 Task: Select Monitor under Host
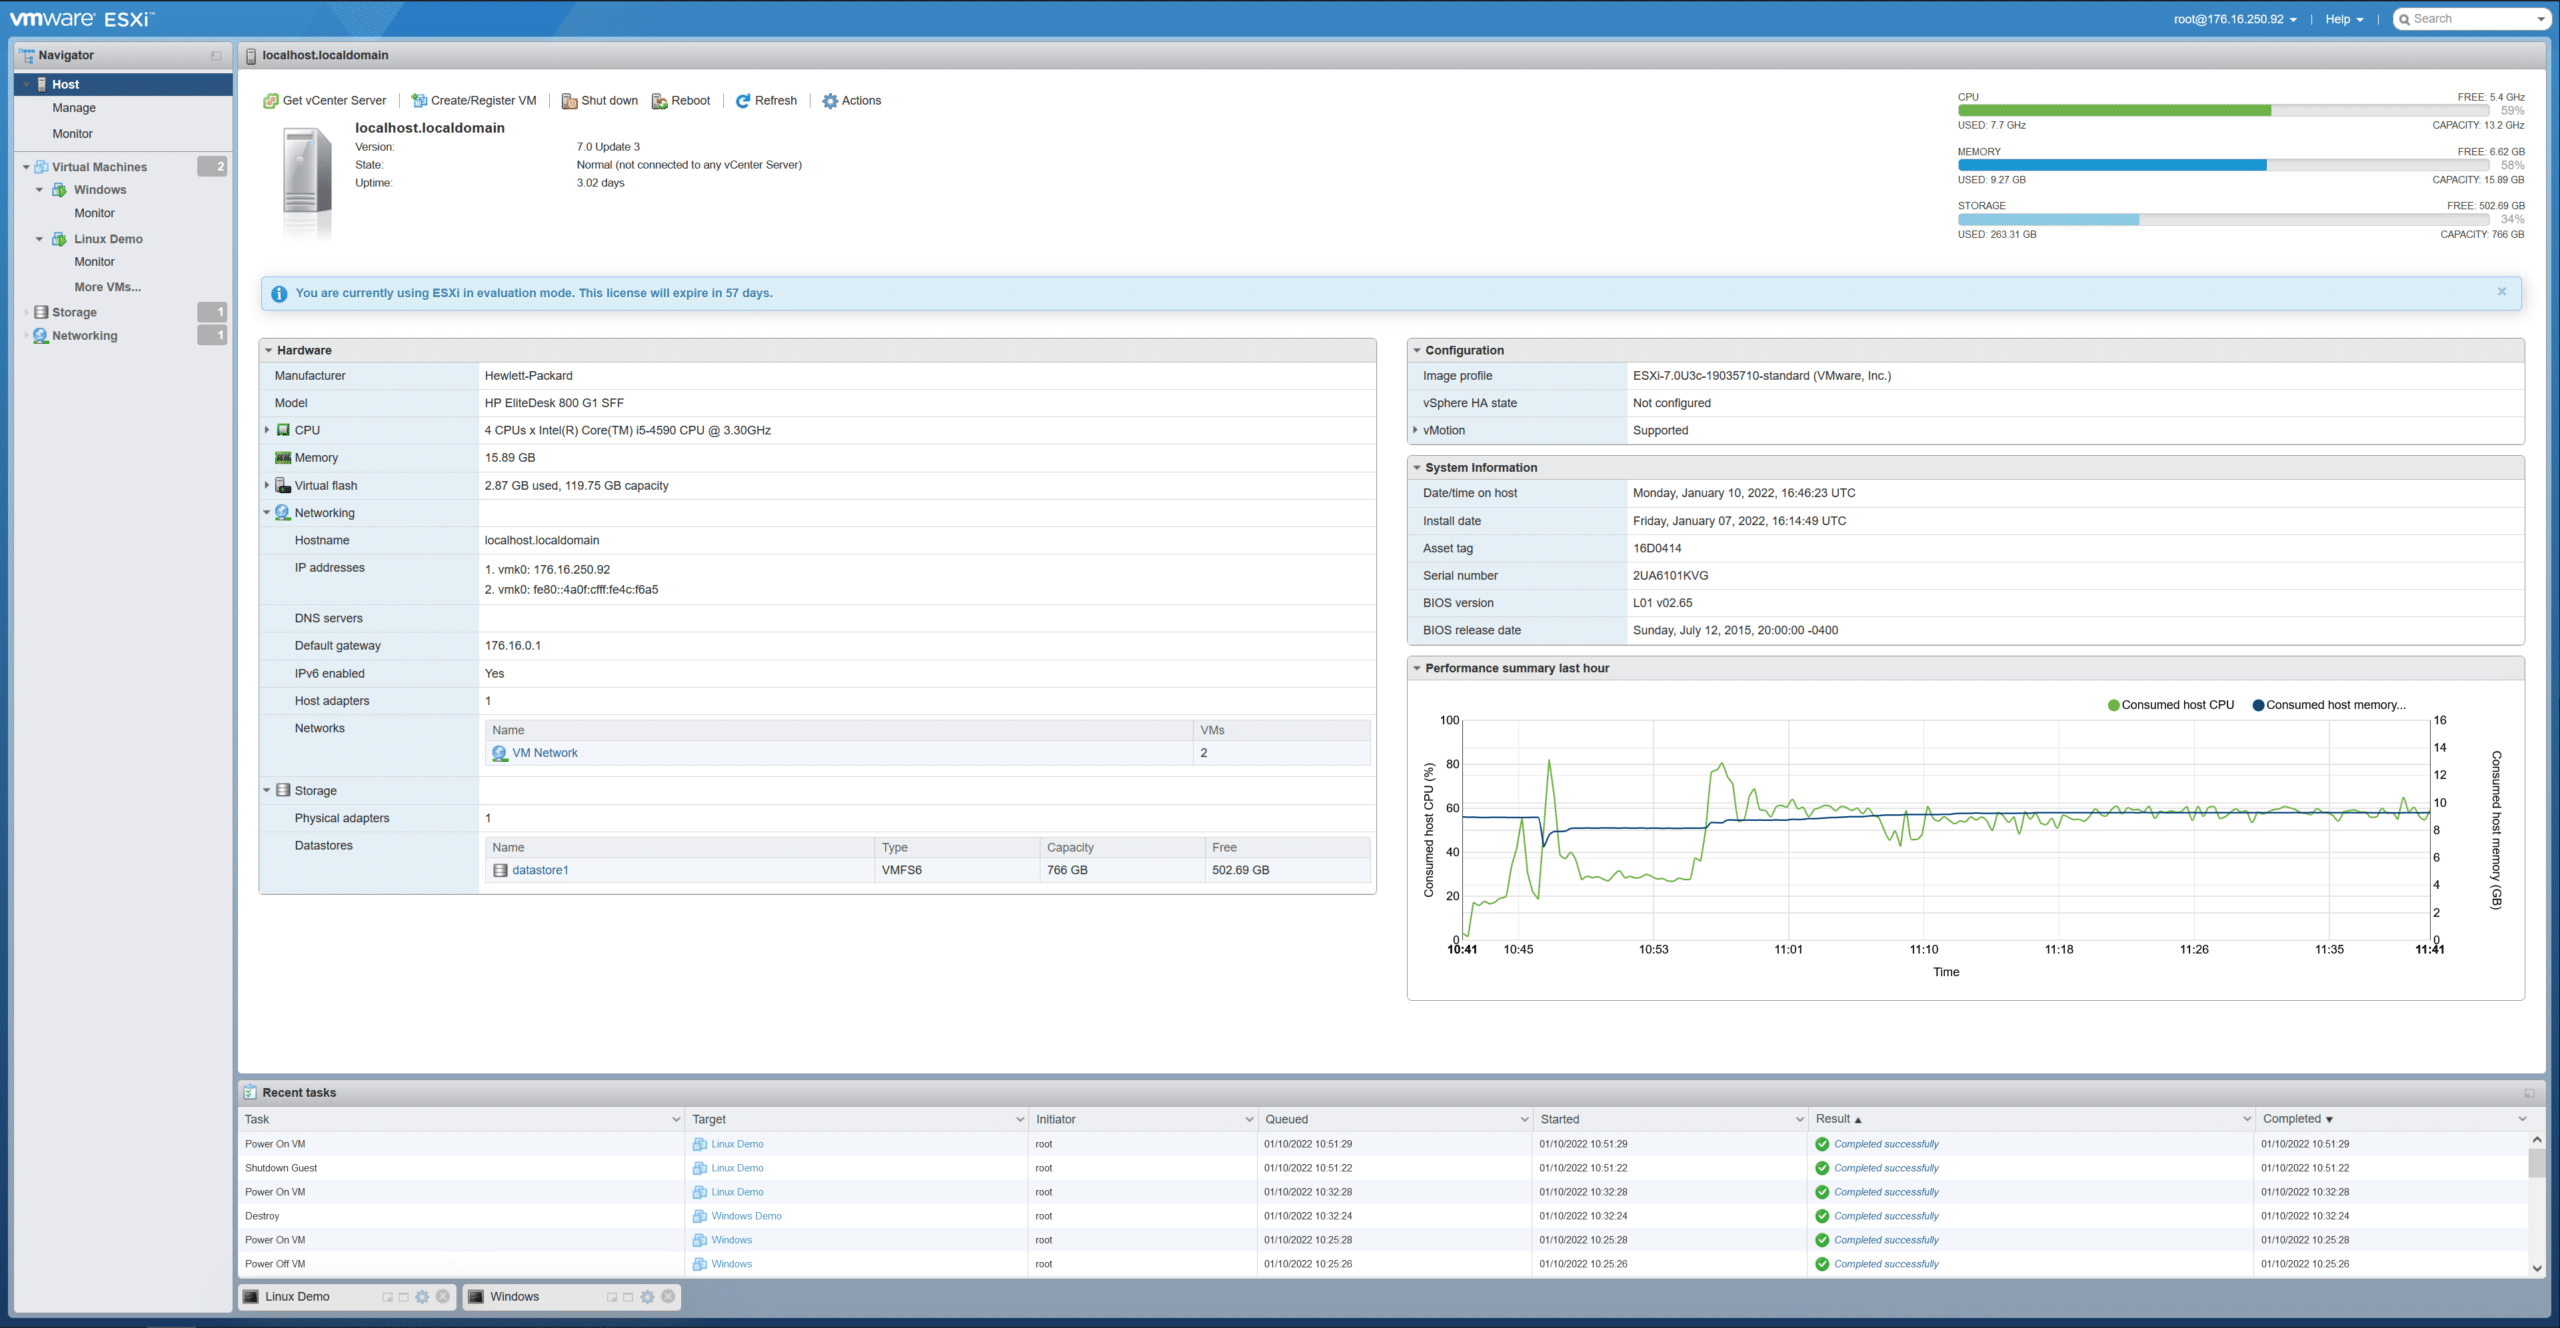[x=72, y=134]
